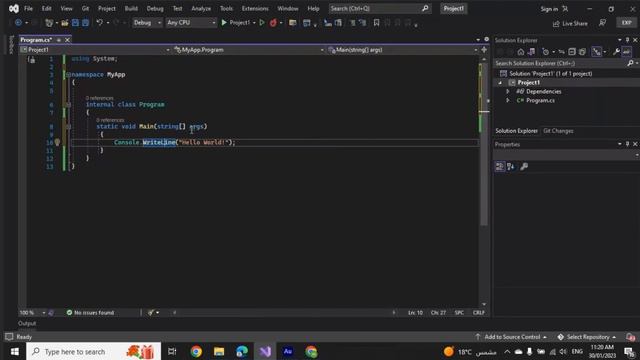This screenshot has width=640, height=360.
Task: Click the Search (Ctrl+Q) box
Action: [380, 9]
